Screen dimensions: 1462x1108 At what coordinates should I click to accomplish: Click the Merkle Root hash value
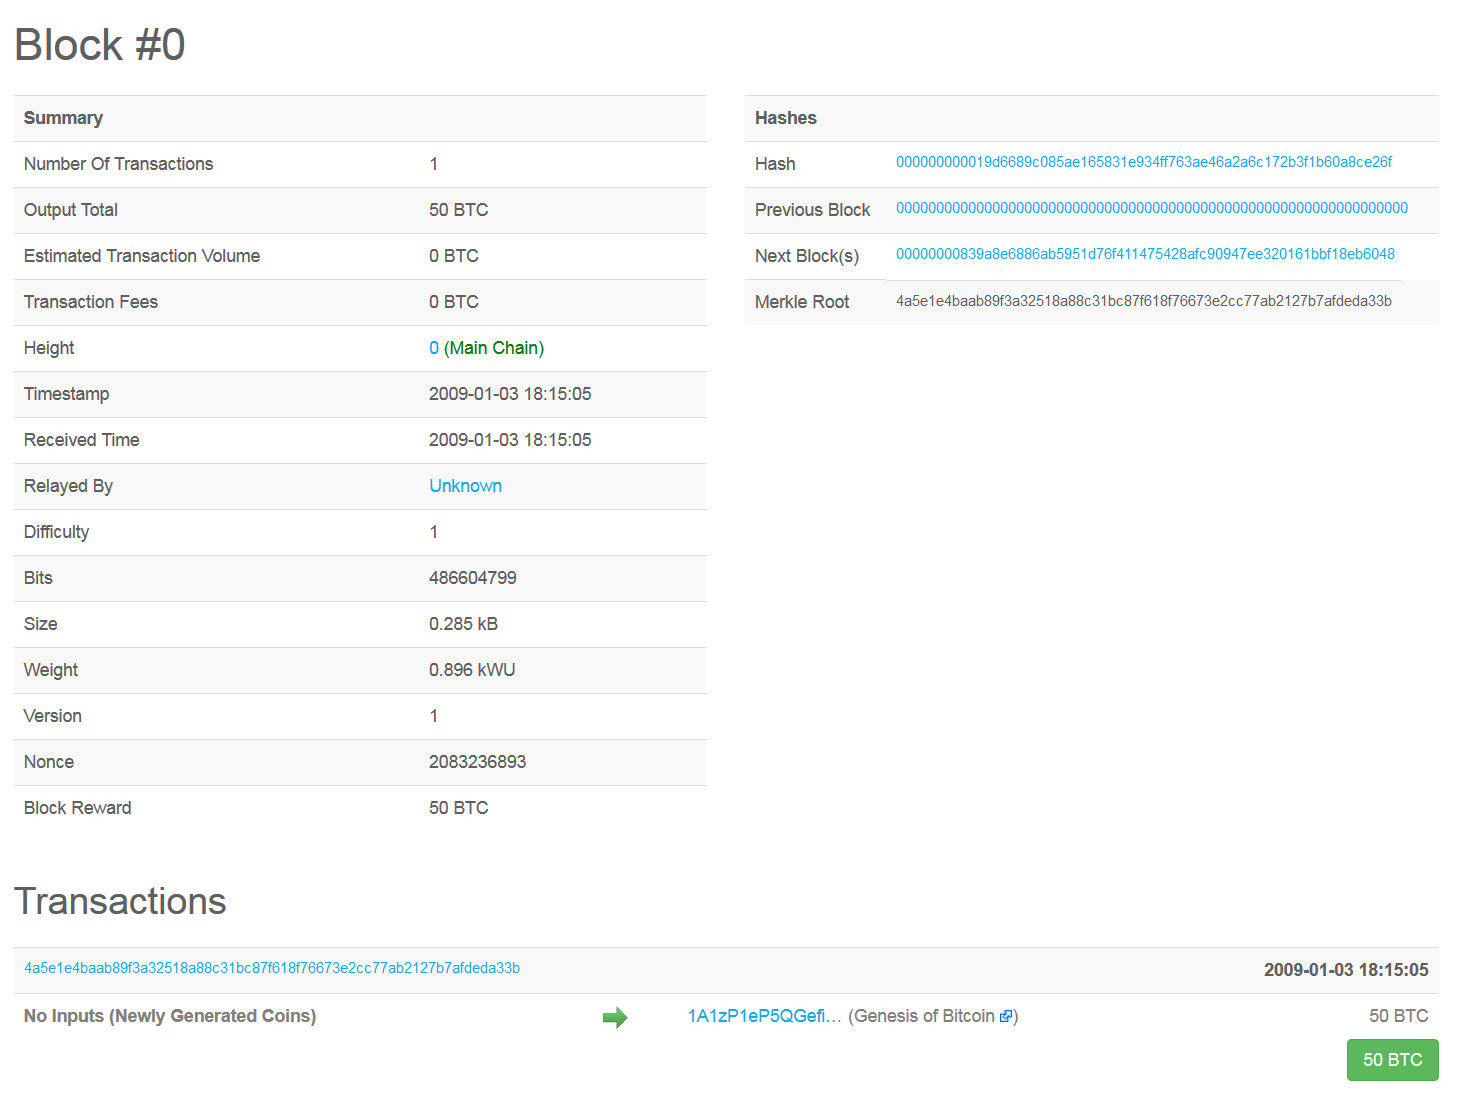point(1143,301)
